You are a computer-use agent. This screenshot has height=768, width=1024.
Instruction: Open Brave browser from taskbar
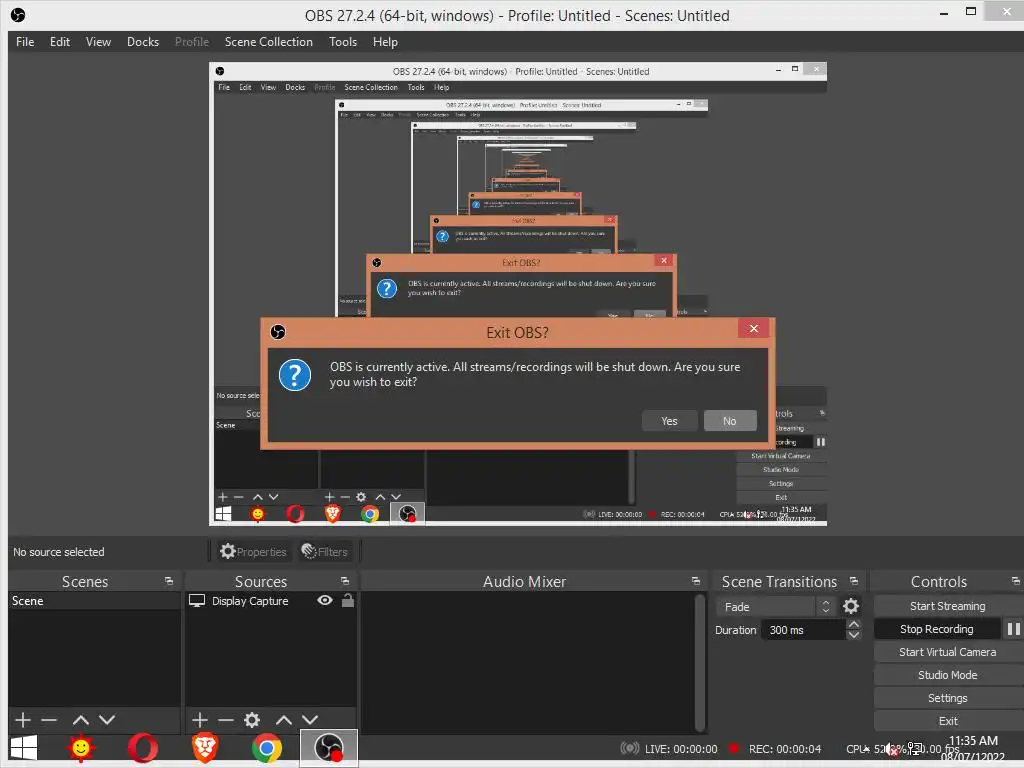[x=205, y=748]
